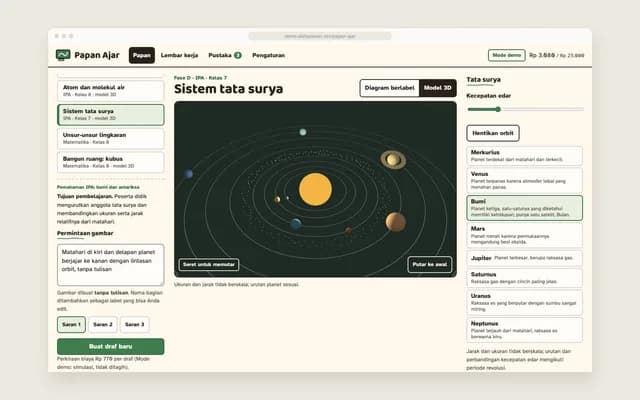Click the Buat draf baru button

pyautogui.click(x=111, y=347)
